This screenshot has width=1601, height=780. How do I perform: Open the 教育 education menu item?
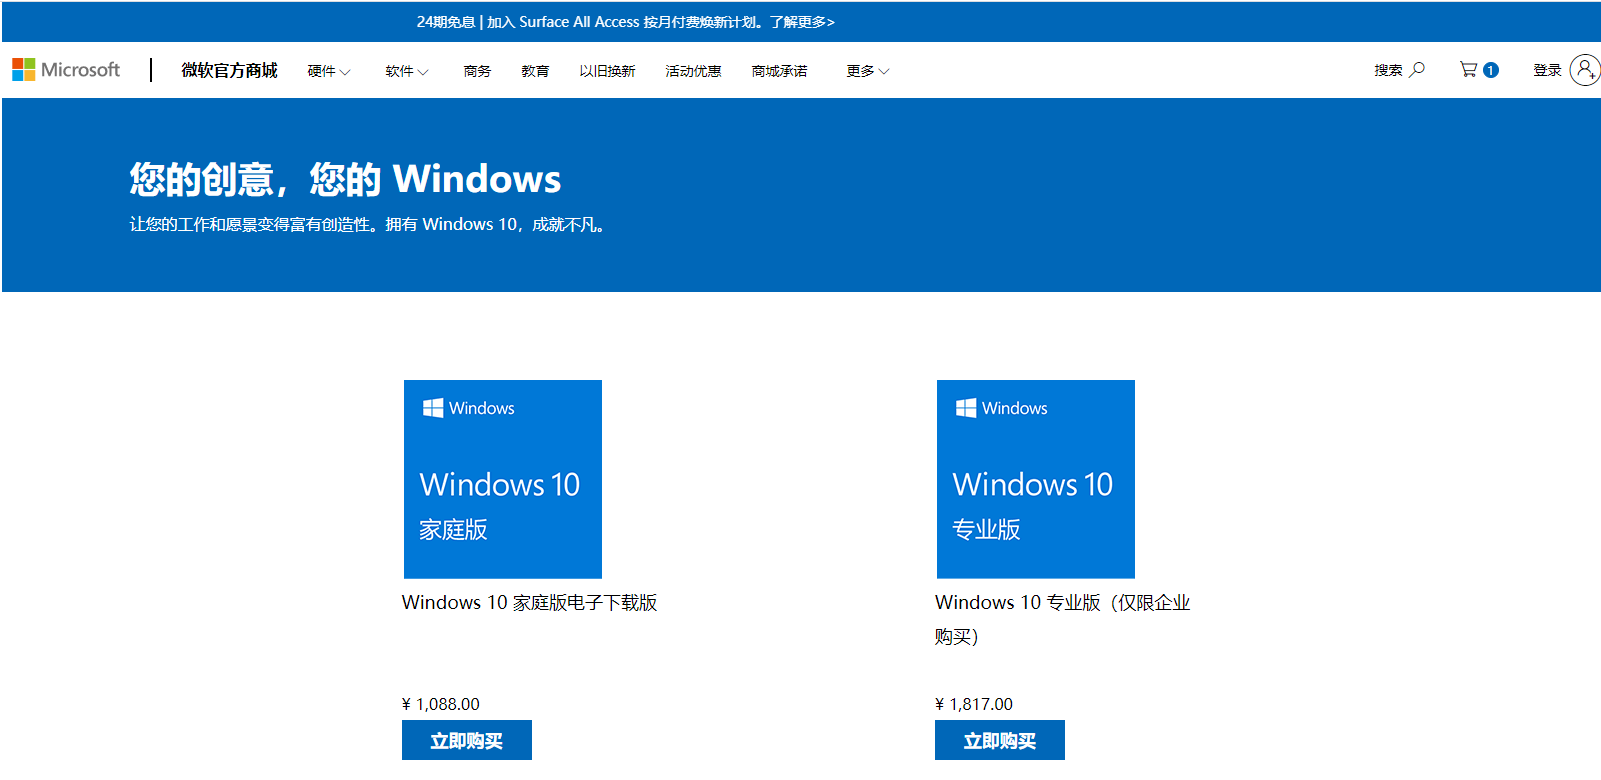[x=535, y=71]
